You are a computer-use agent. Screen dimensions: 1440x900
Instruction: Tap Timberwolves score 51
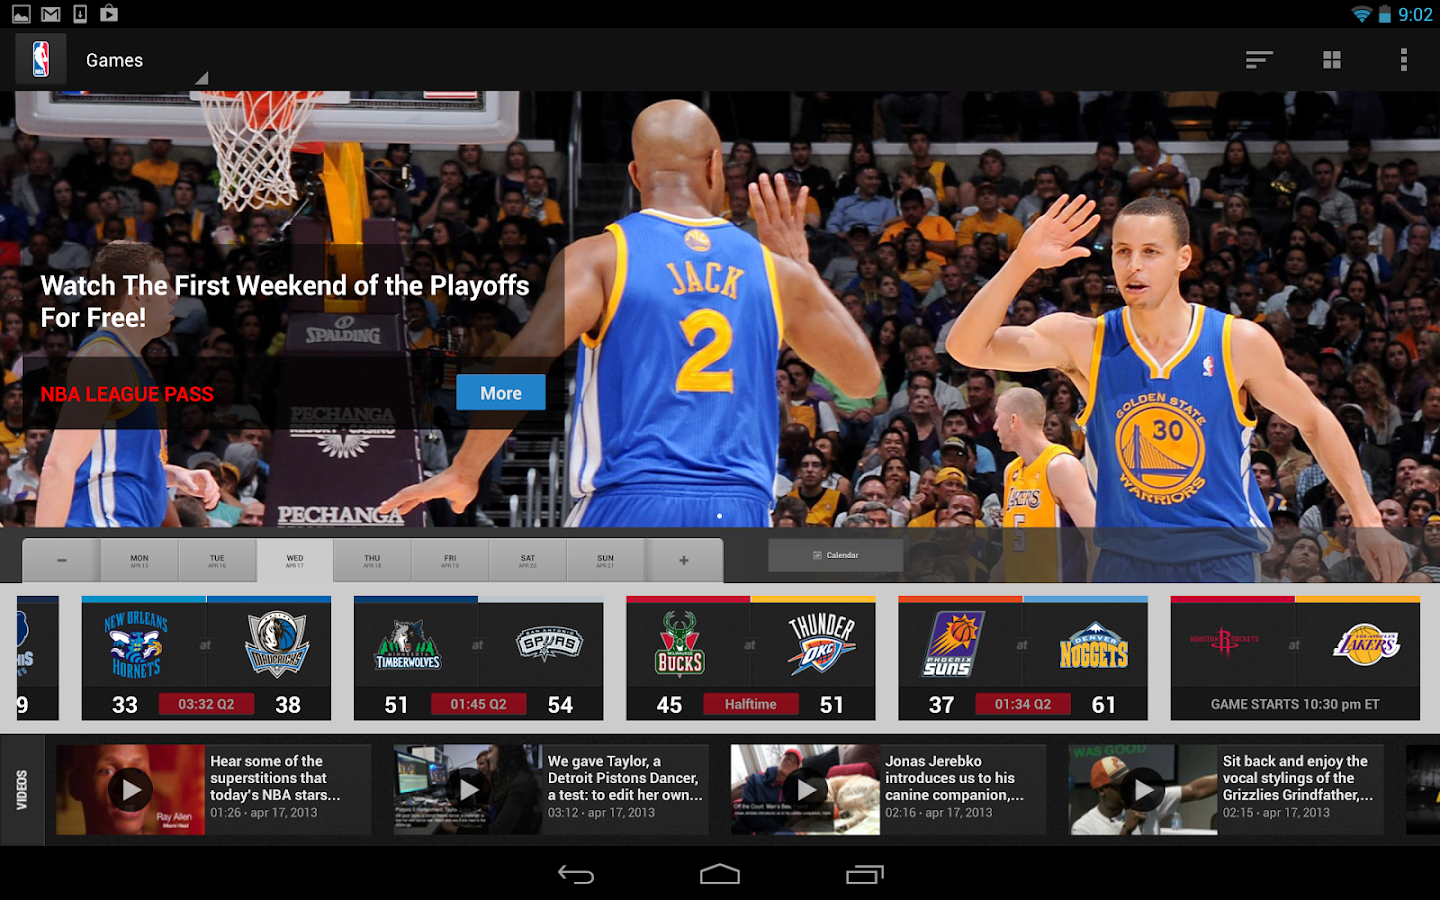click(396, 705)
